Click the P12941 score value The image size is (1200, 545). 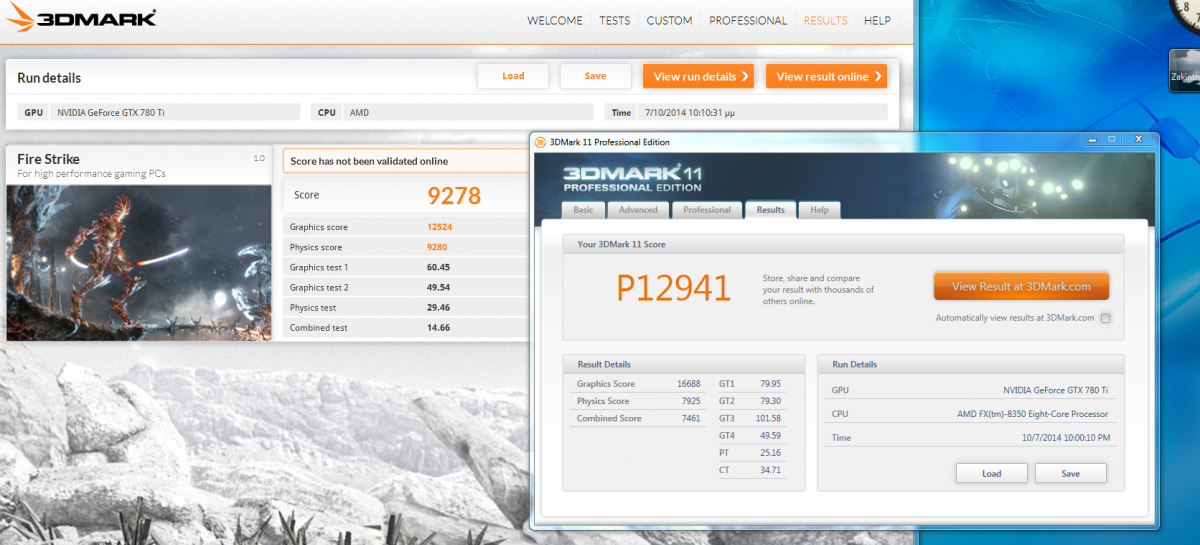pos(673,288)
